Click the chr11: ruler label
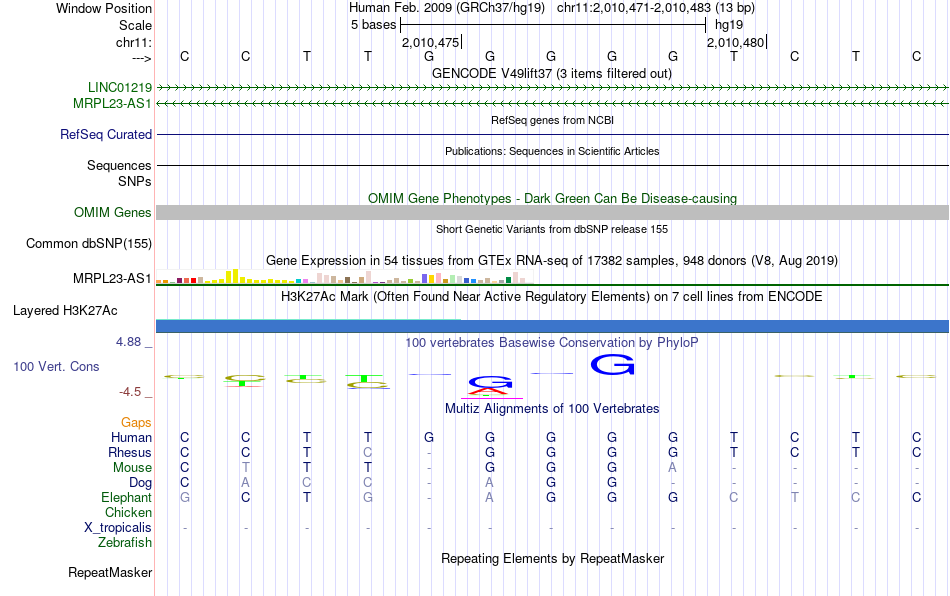 tap(133, 42)
